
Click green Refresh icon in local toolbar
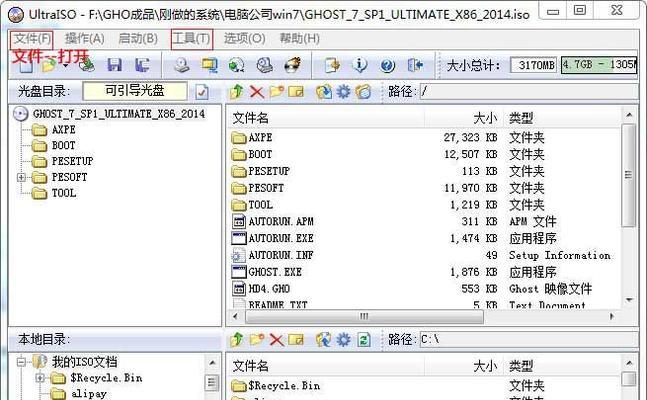[x=364, y=340]
